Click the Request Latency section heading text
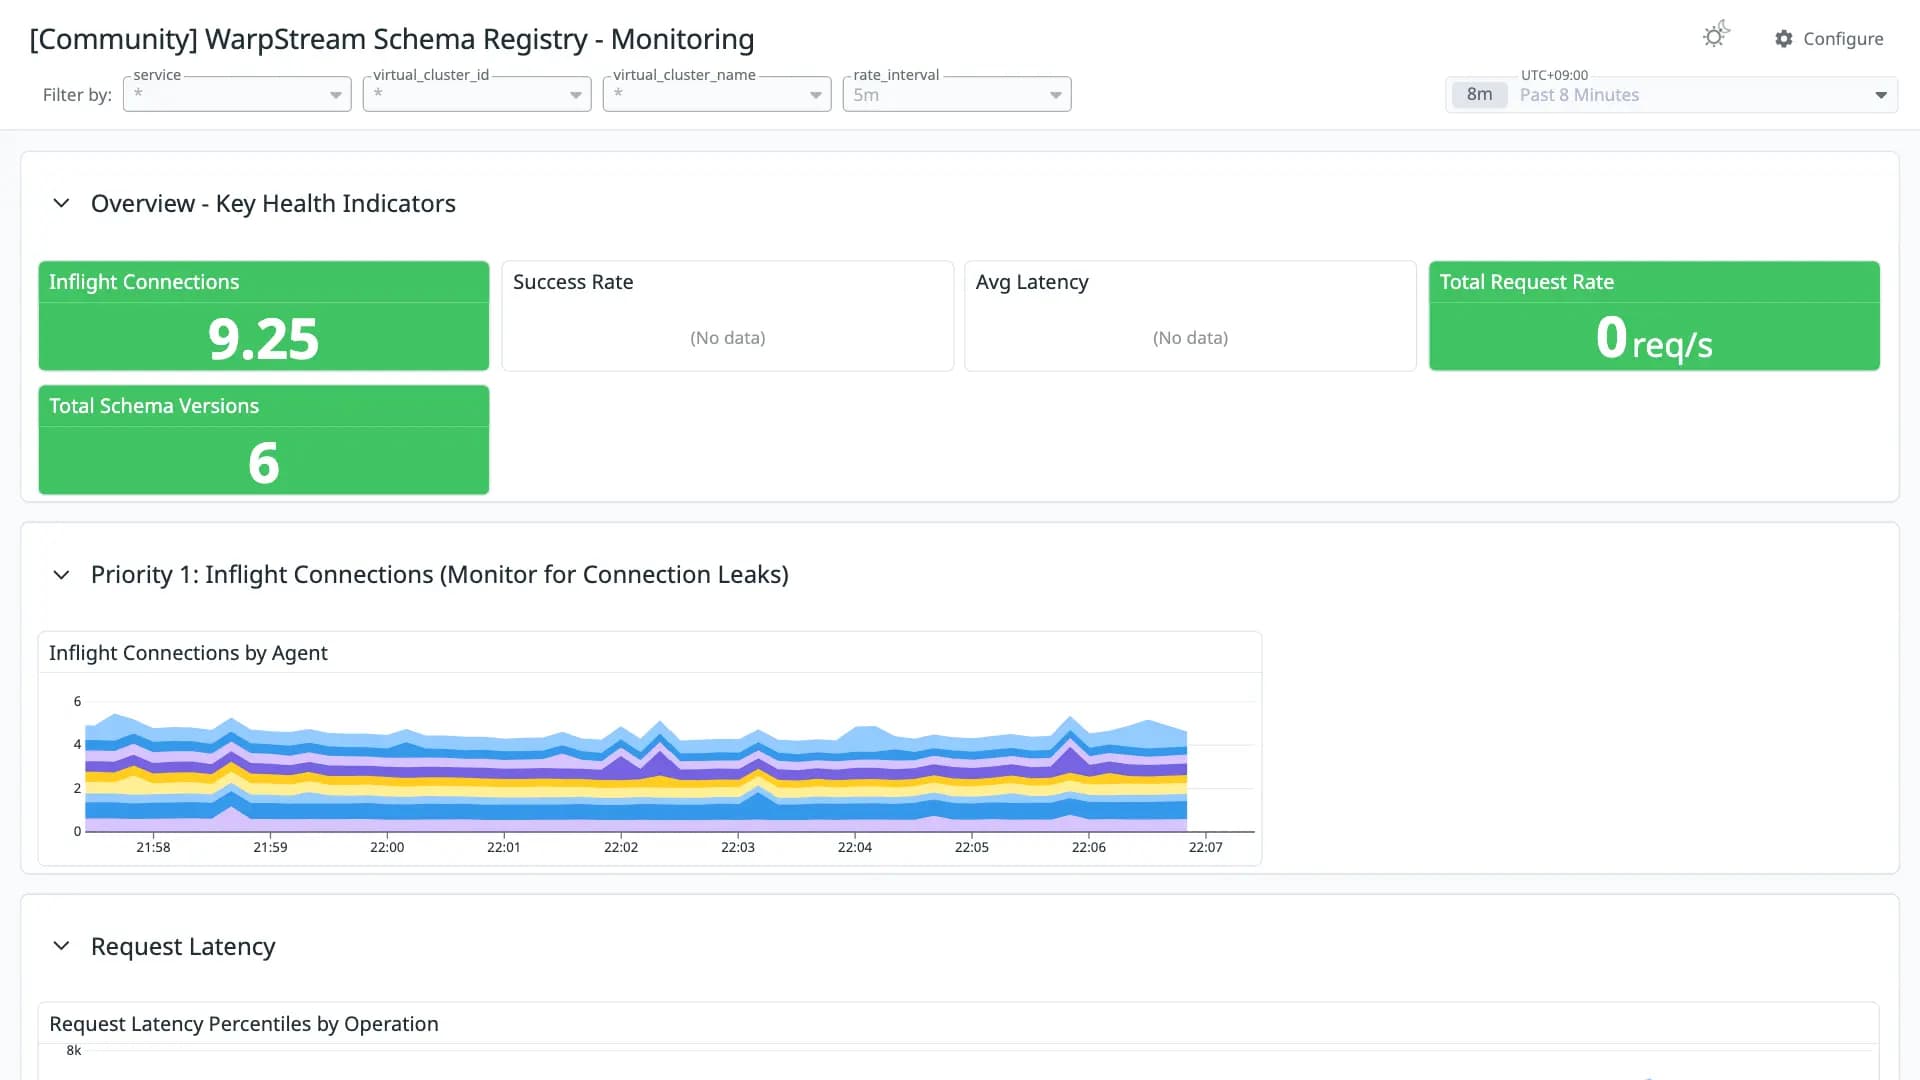Image resolution: width=1920 pixels, height=1080 pixels. click(183, 947)
